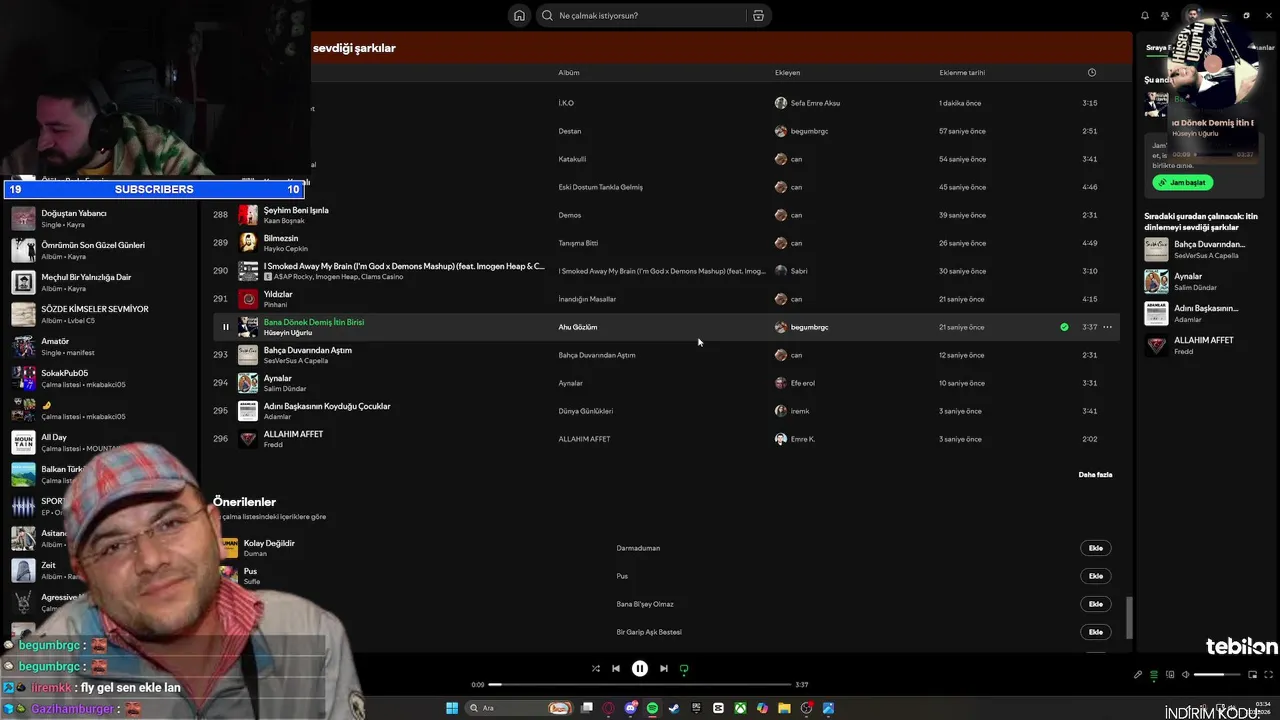This screenshot has height=720, width=1280.
Task: Select track ALLAHIM AFFET in playlist
Action: click(293, 434)
